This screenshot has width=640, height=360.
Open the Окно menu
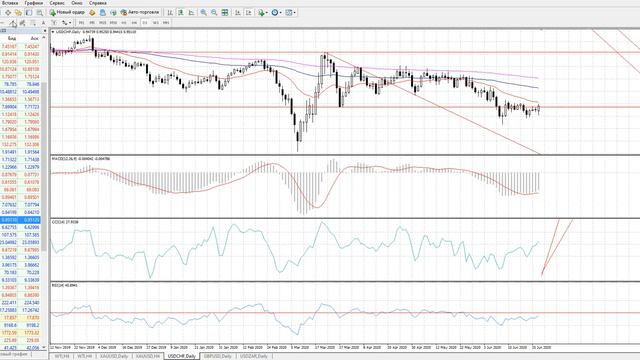tap(77, 3)
